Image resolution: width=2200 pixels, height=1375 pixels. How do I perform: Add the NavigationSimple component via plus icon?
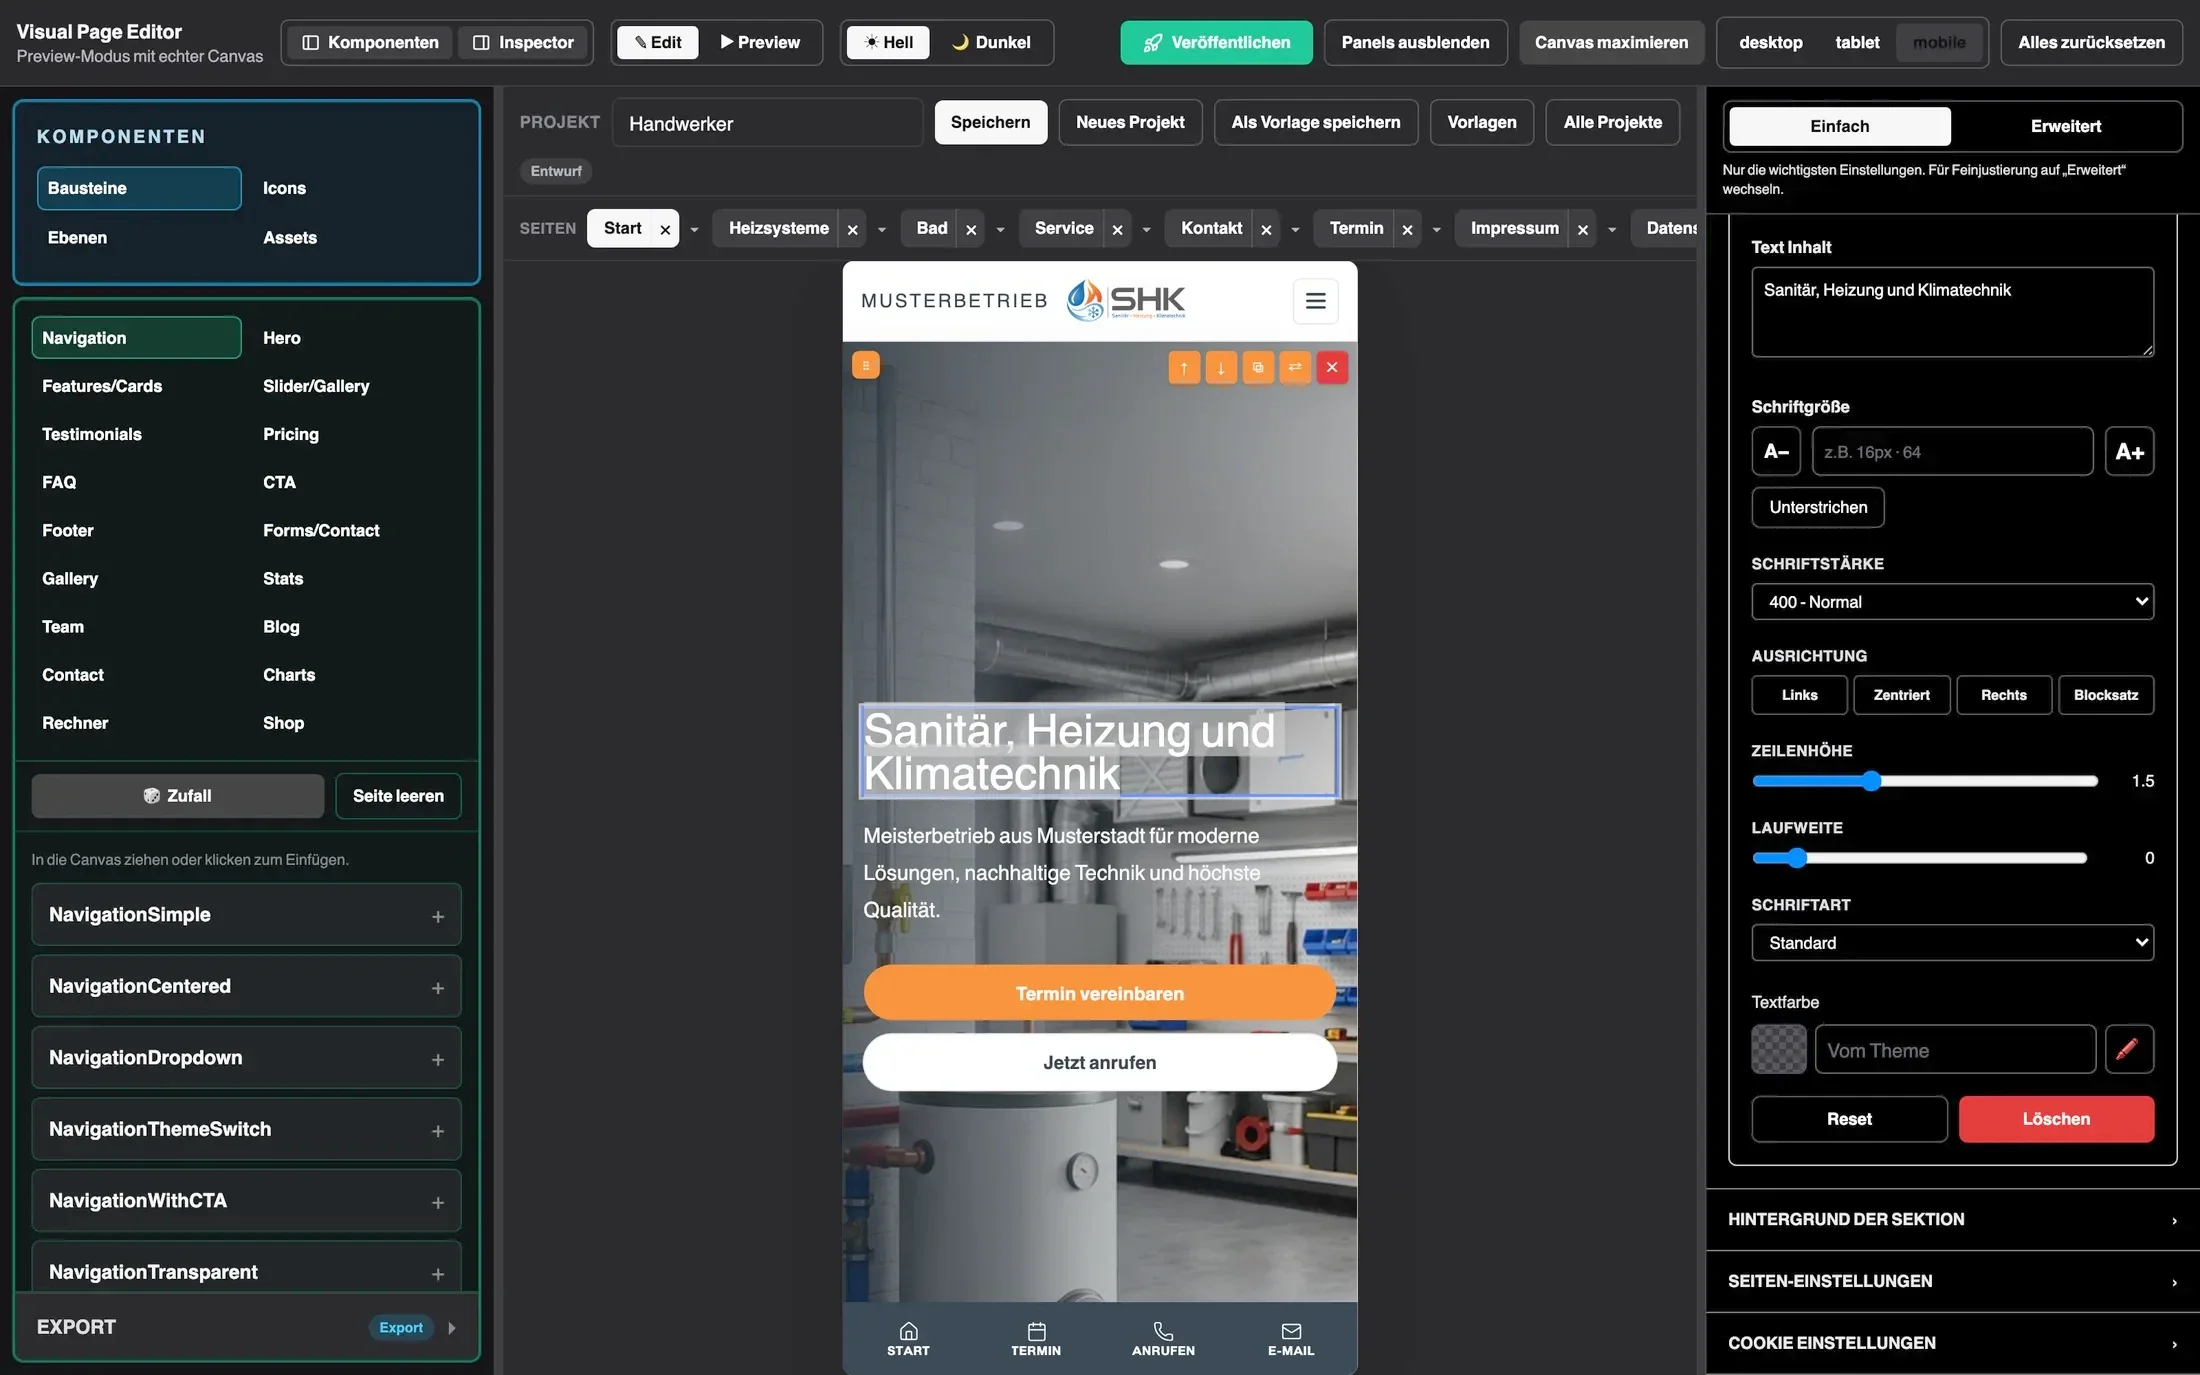tap(438, 916)
